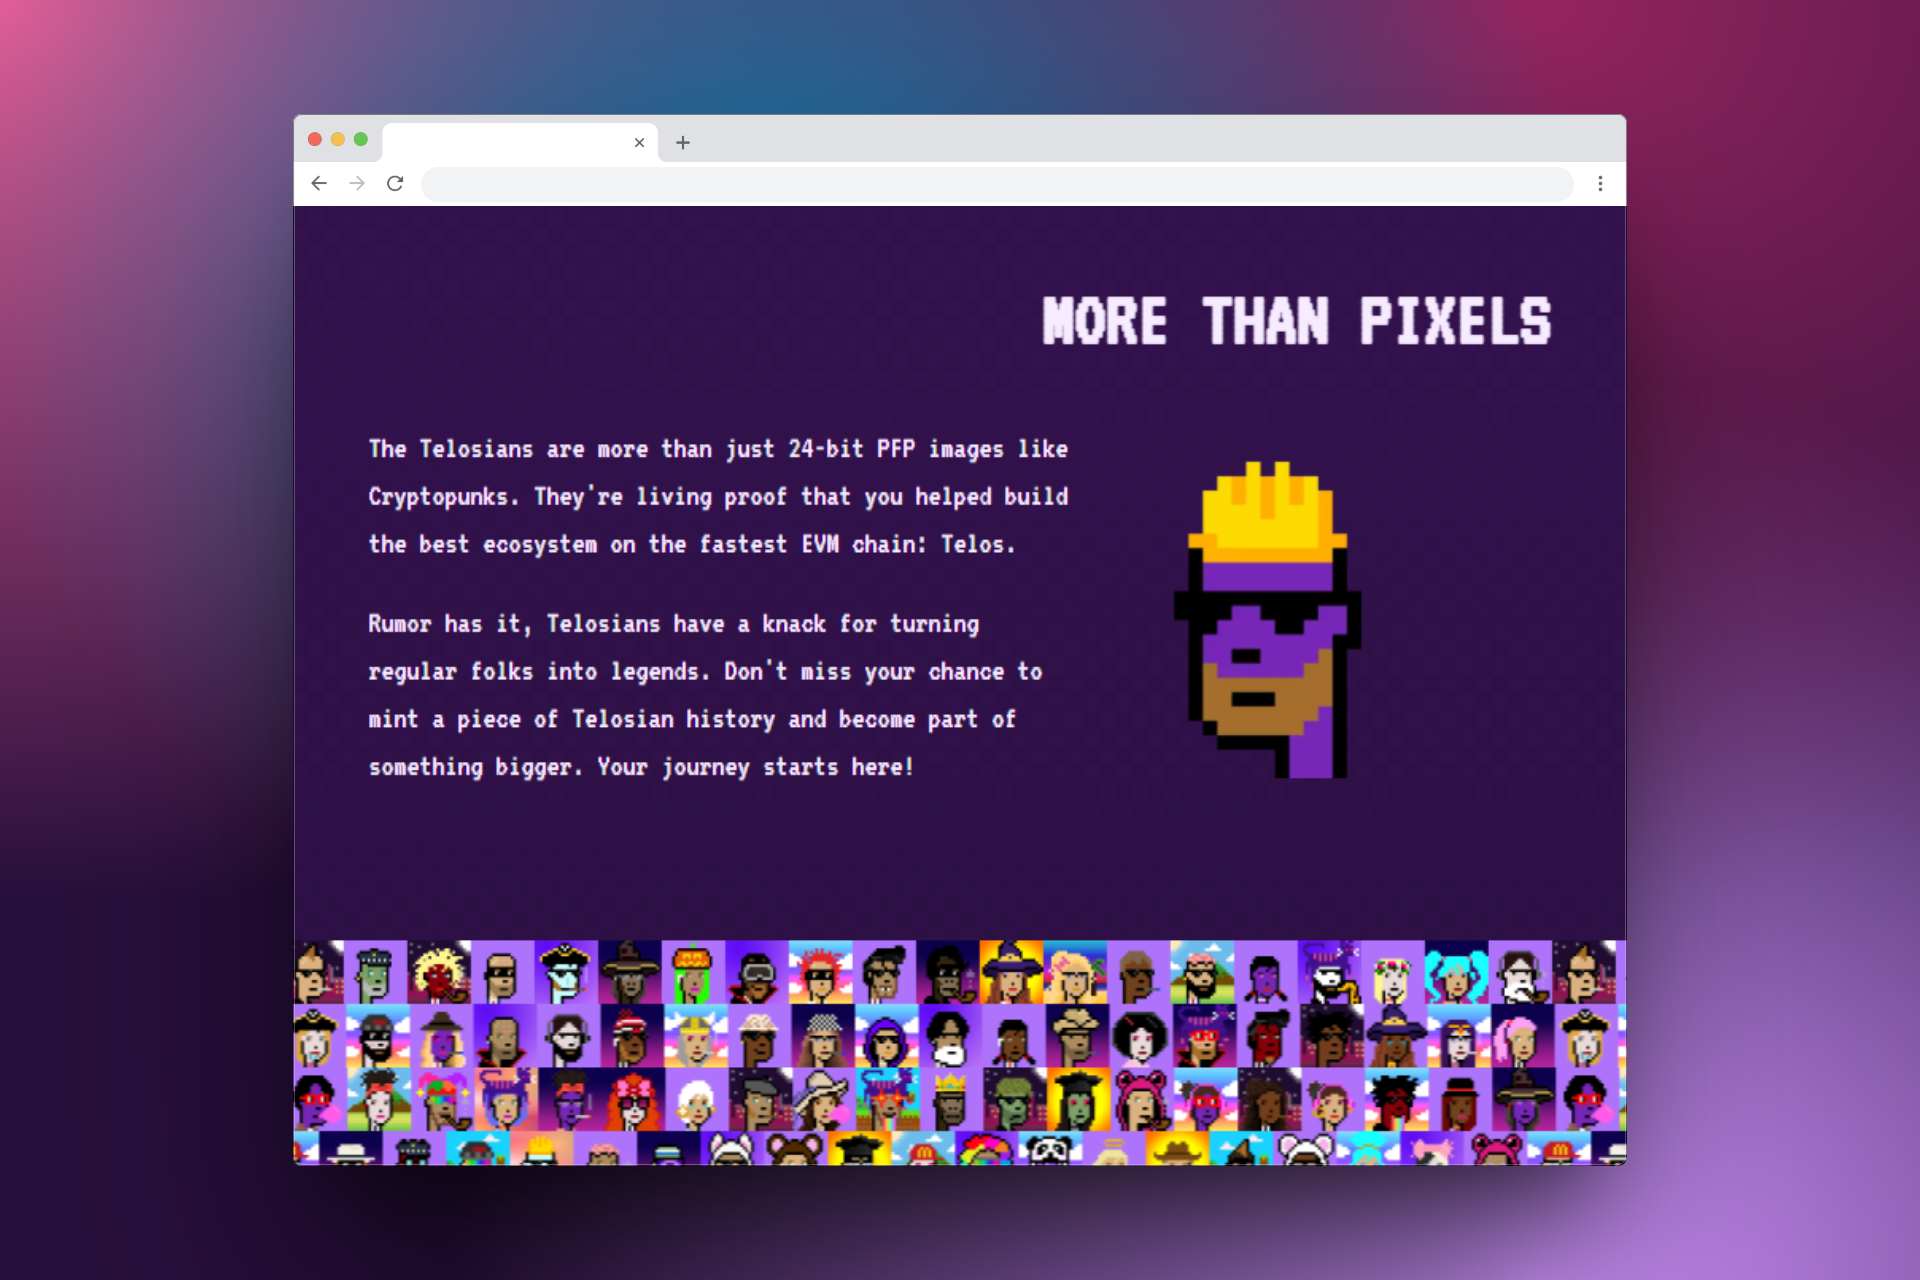Click the avatar wearing ski goggles
1920x1280 pixels.
[x=756, y=973]
